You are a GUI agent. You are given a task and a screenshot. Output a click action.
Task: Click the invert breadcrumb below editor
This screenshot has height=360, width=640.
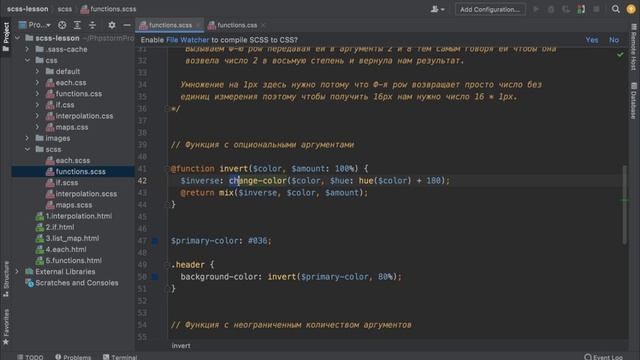pos(181,346)
